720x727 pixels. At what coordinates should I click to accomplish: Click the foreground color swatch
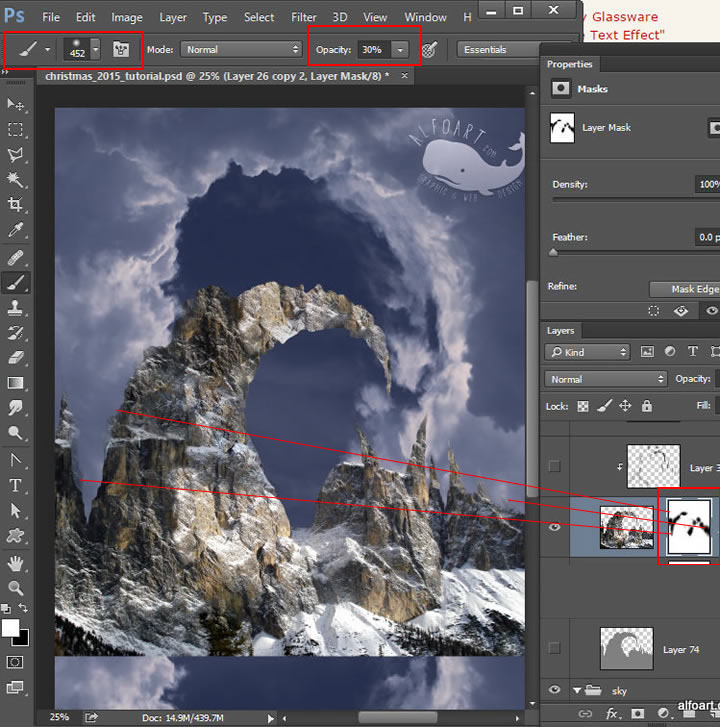coord(11,628)
